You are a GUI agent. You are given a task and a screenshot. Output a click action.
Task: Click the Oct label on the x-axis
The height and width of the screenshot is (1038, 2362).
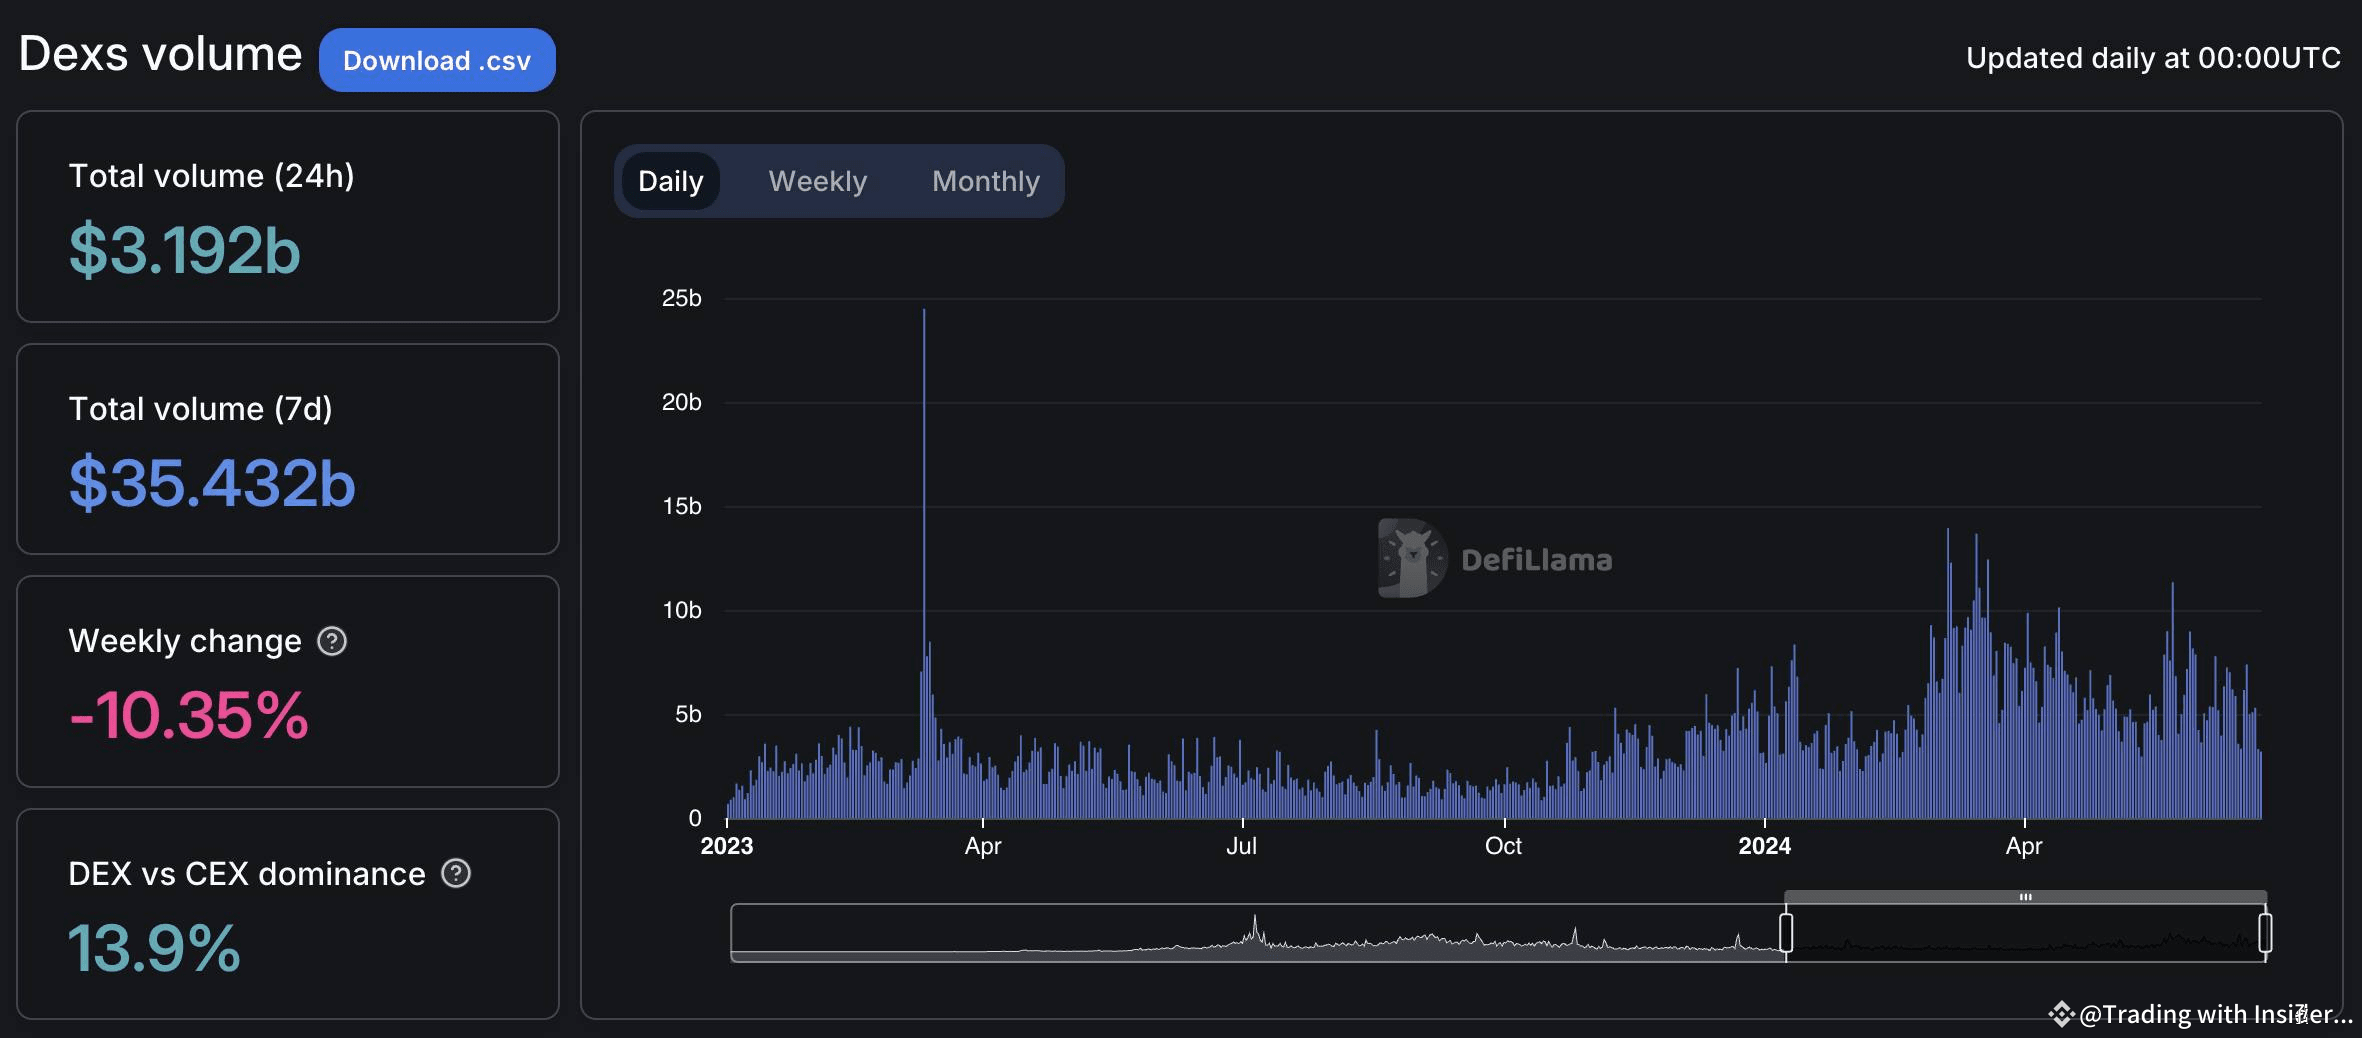(1503, 846)
